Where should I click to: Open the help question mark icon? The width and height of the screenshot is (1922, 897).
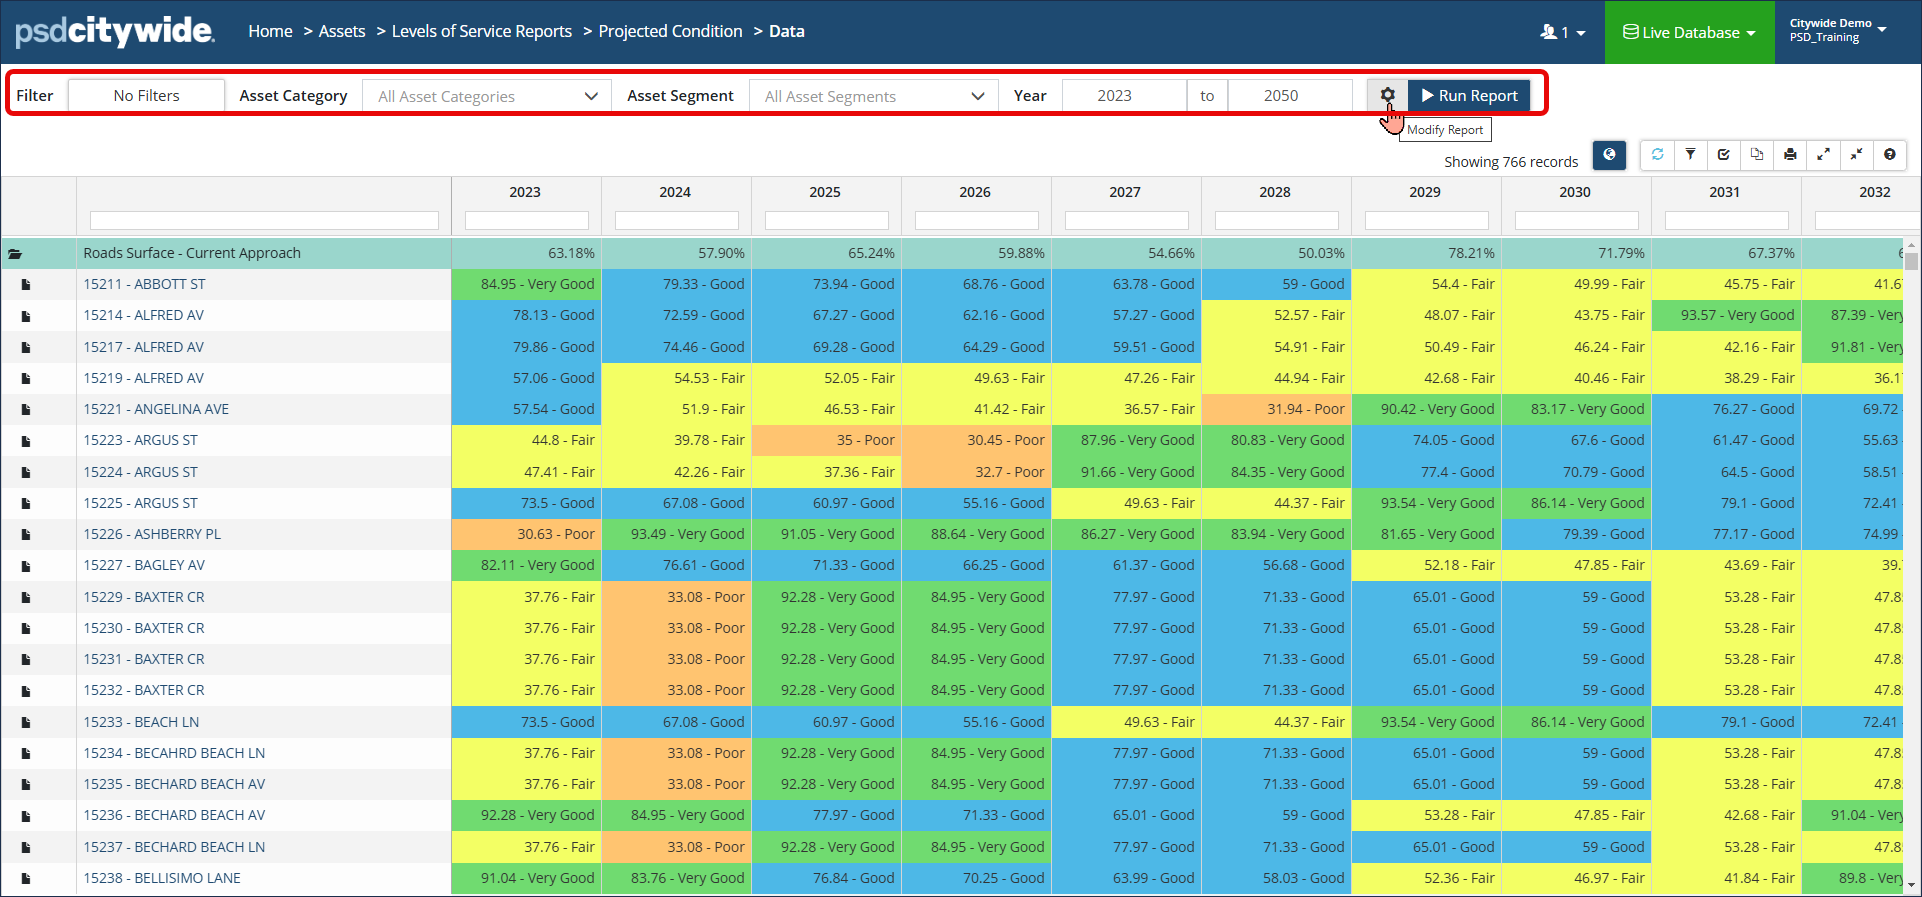[x=1889, y=155]
